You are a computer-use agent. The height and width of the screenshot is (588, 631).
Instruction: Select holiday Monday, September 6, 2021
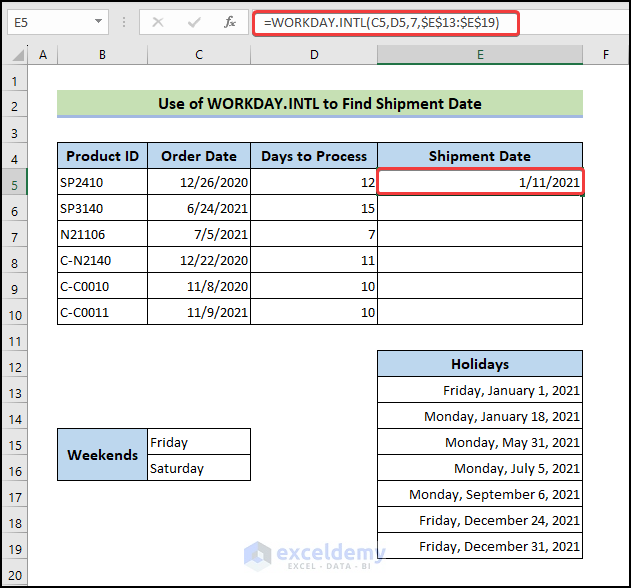480,494
